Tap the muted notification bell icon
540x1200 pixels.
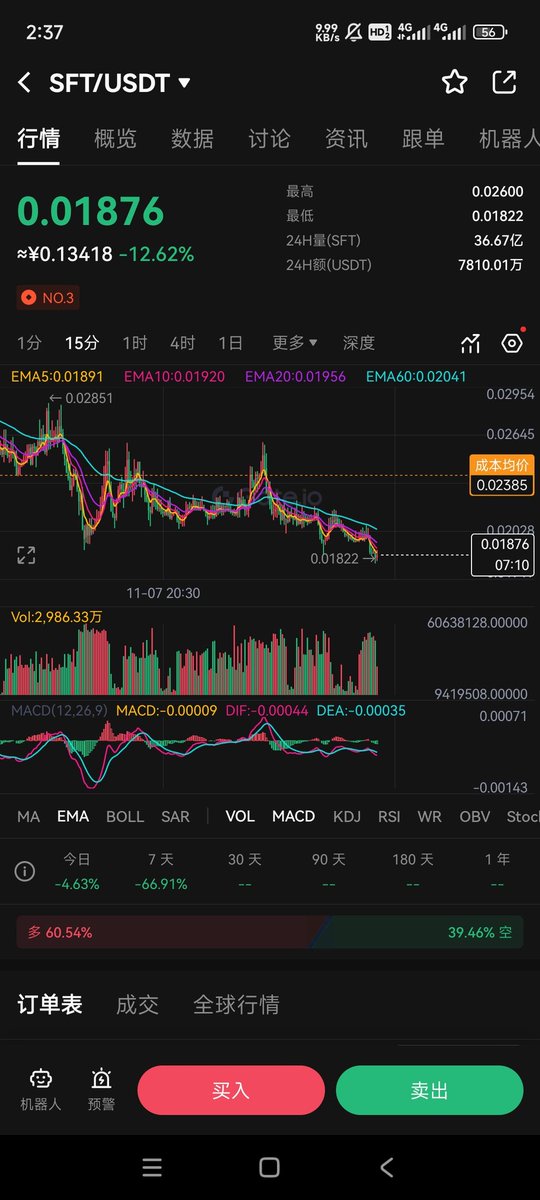pyautogui.click(x=353, y=32)
